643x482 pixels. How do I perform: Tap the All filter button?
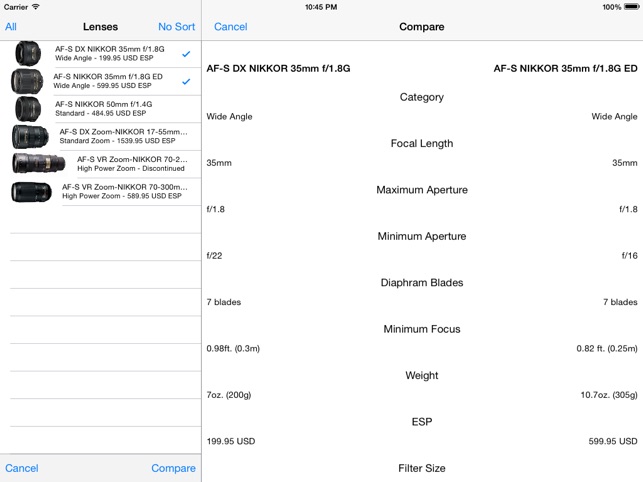[x=11, y=27]
